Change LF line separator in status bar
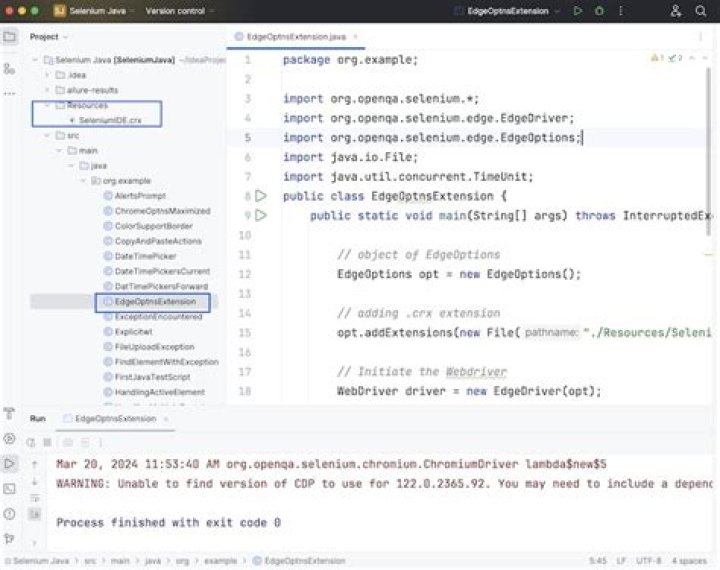720x570 pixels. click(x=621, y=561)
